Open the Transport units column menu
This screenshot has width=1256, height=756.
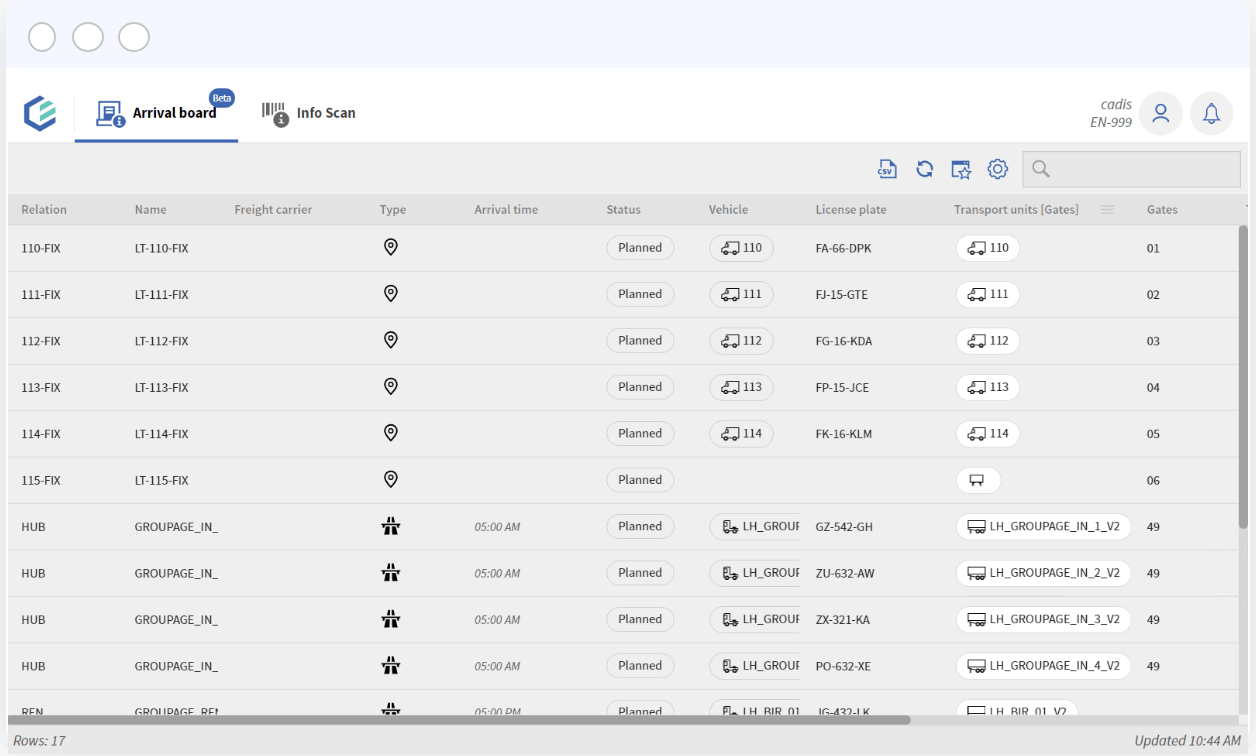(x=1107, y=210)
